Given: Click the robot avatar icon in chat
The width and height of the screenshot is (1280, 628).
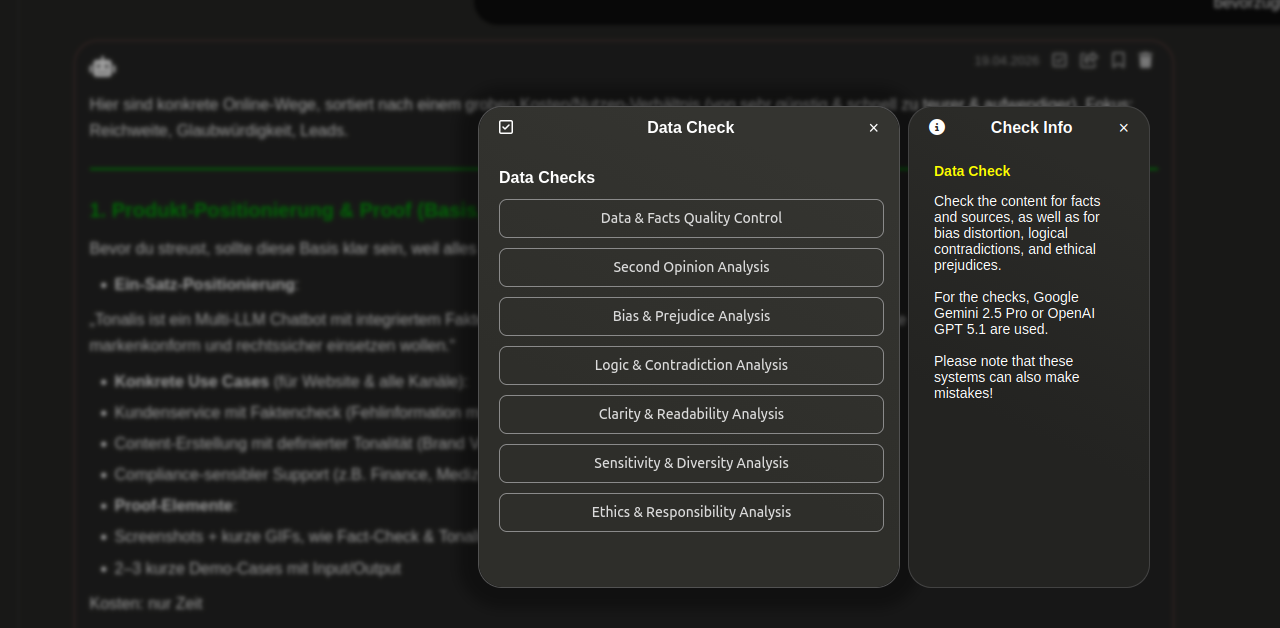Looking at the screenshot, I should 102,67.
